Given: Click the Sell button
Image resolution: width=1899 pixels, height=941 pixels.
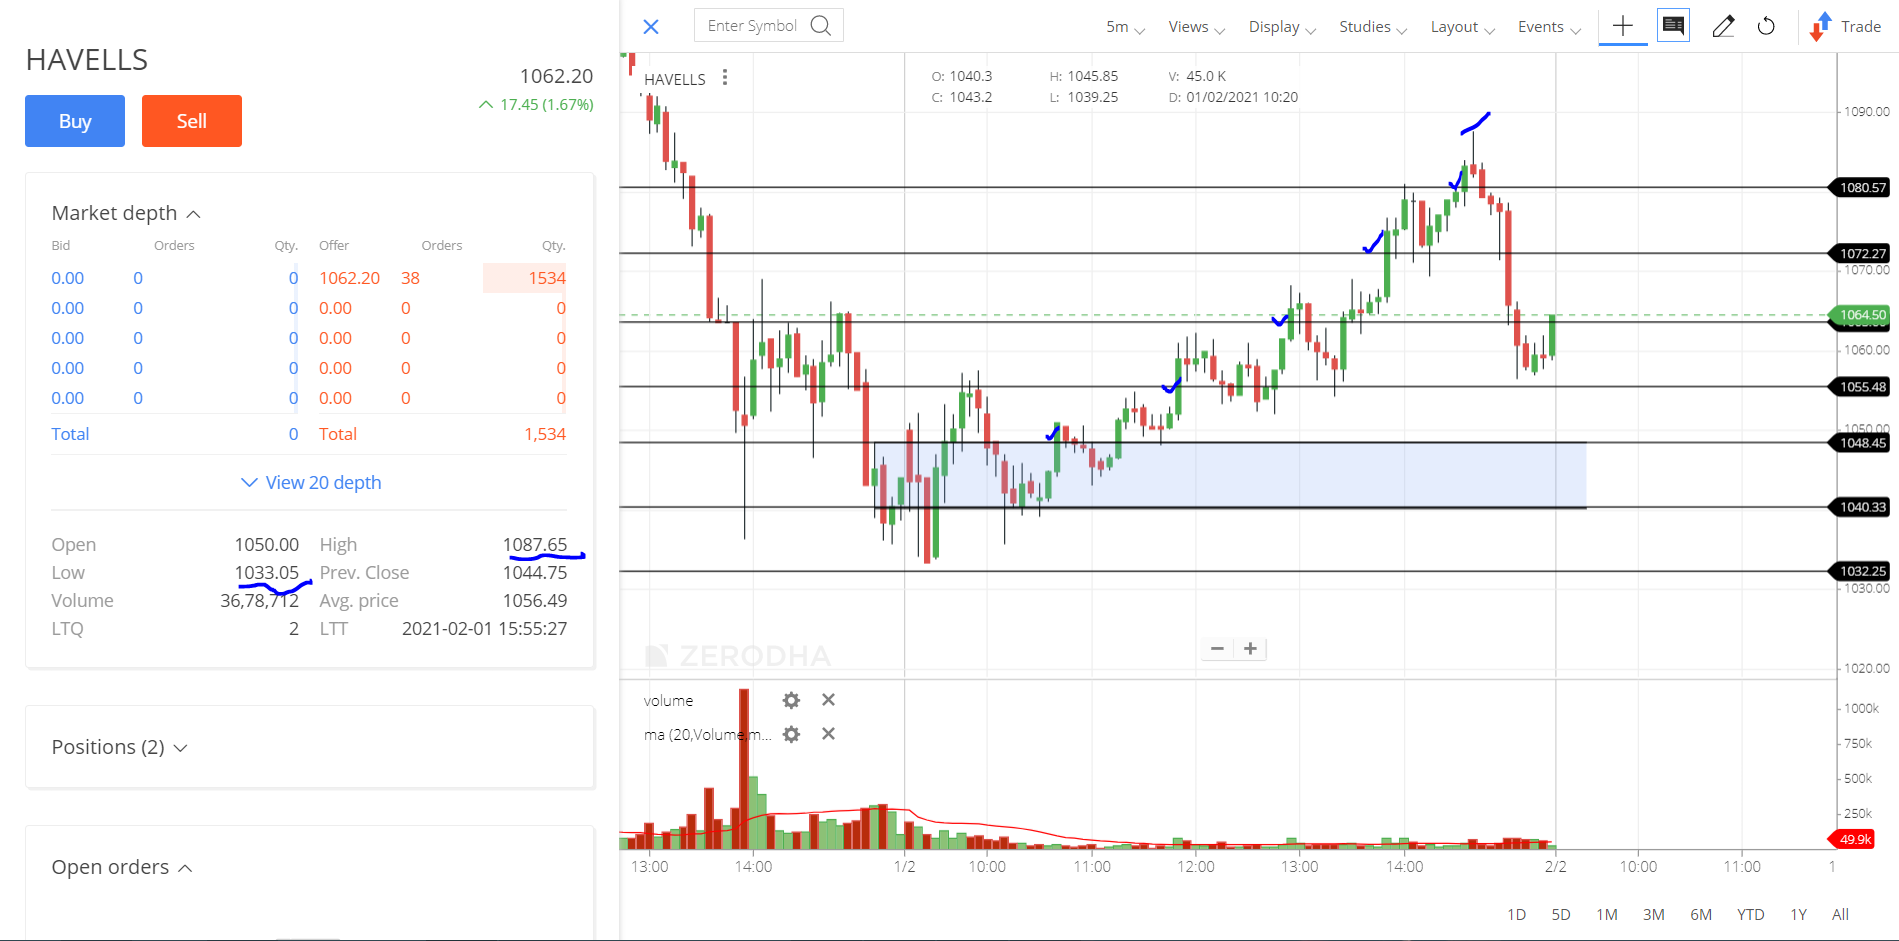Looking at the screenshot, I should tap(192, 121).
